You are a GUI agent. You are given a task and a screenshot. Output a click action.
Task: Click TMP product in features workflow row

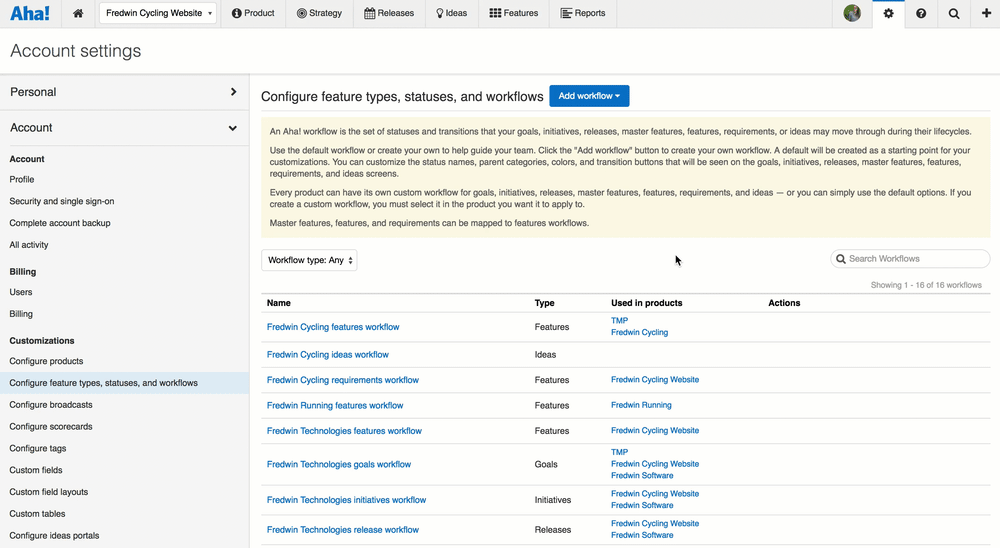point(619,321)
